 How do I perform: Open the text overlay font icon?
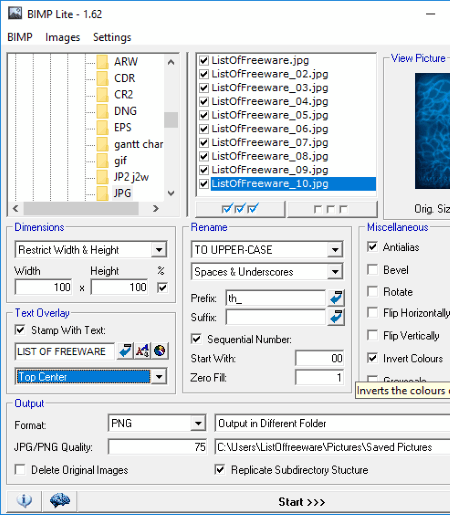tap(143, 351)
